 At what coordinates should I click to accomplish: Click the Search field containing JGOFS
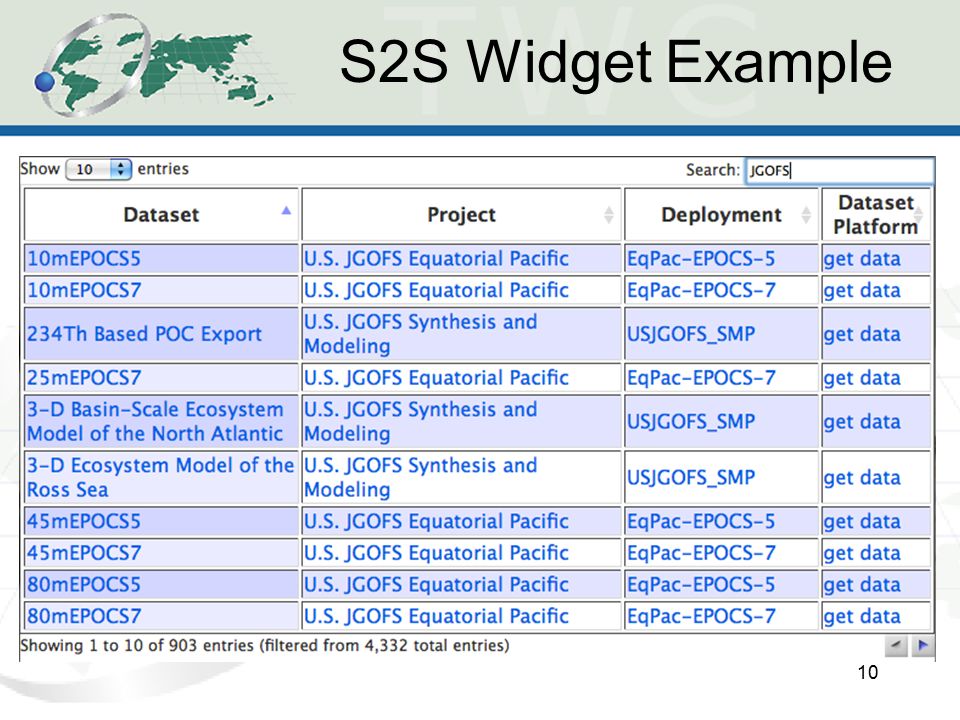839,170
